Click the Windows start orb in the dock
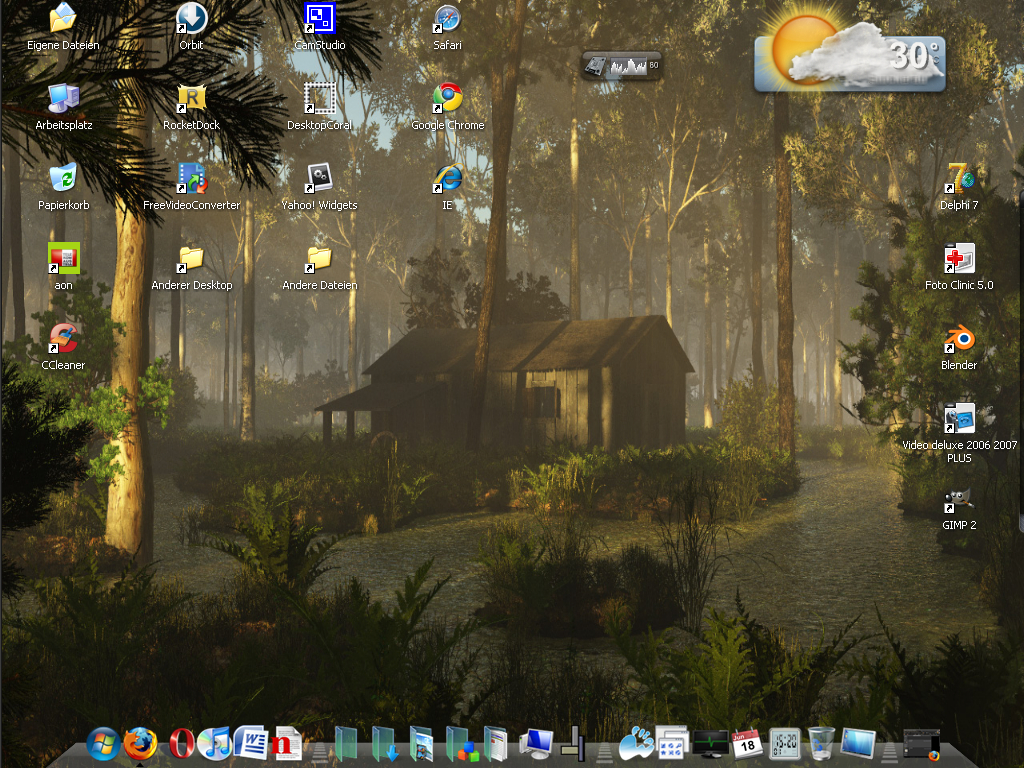Screen dimensions: 1024x768 (x=103, y=743)
